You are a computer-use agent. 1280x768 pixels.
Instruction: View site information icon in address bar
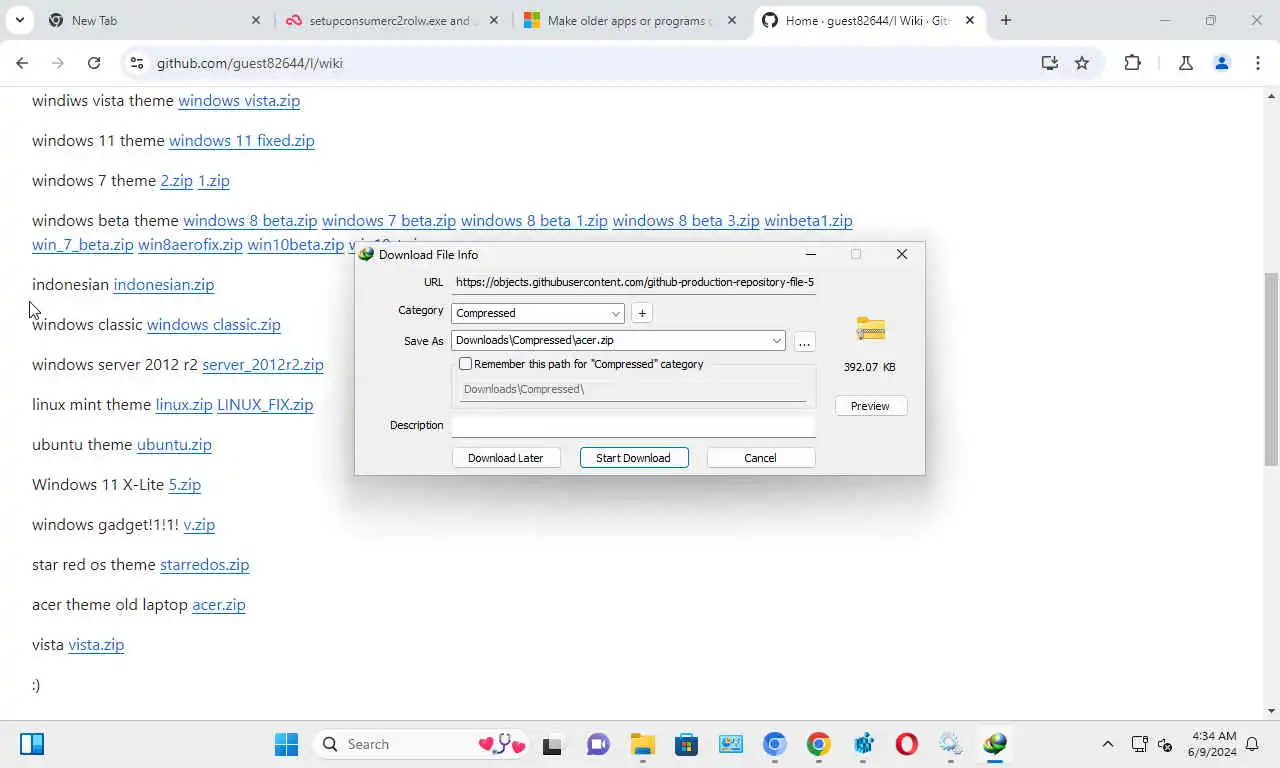tap(137, 63)
